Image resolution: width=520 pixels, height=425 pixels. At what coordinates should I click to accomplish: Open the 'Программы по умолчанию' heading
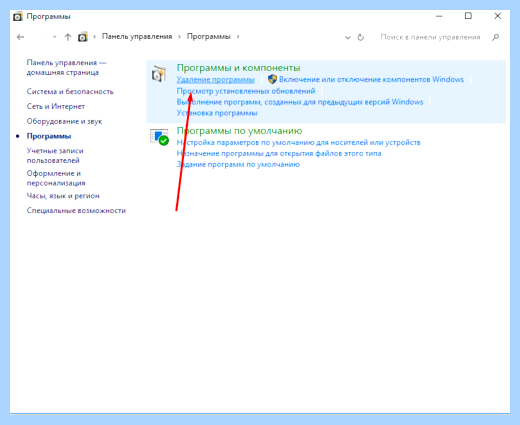(x=239, y=131)
